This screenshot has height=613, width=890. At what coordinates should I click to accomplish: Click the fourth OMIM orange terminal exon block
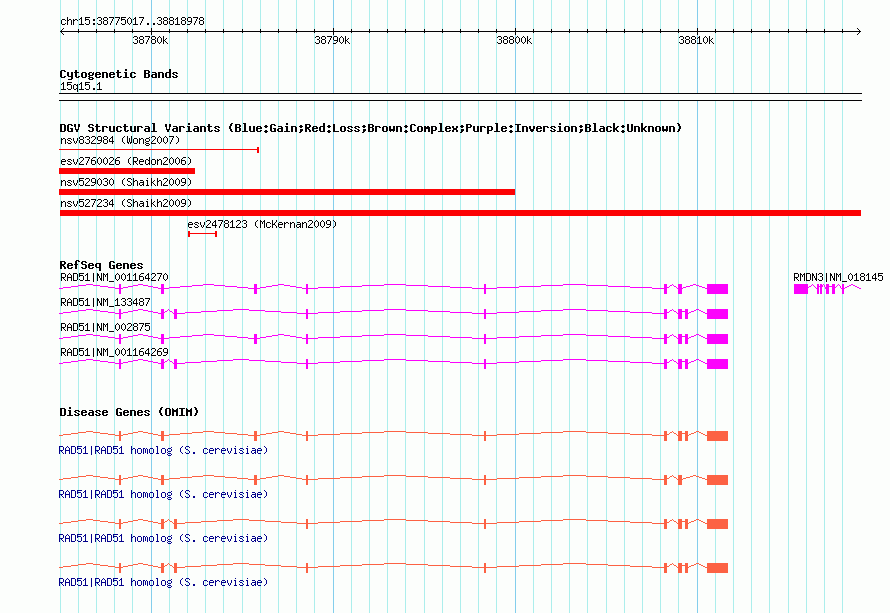[x=717, y=568]
